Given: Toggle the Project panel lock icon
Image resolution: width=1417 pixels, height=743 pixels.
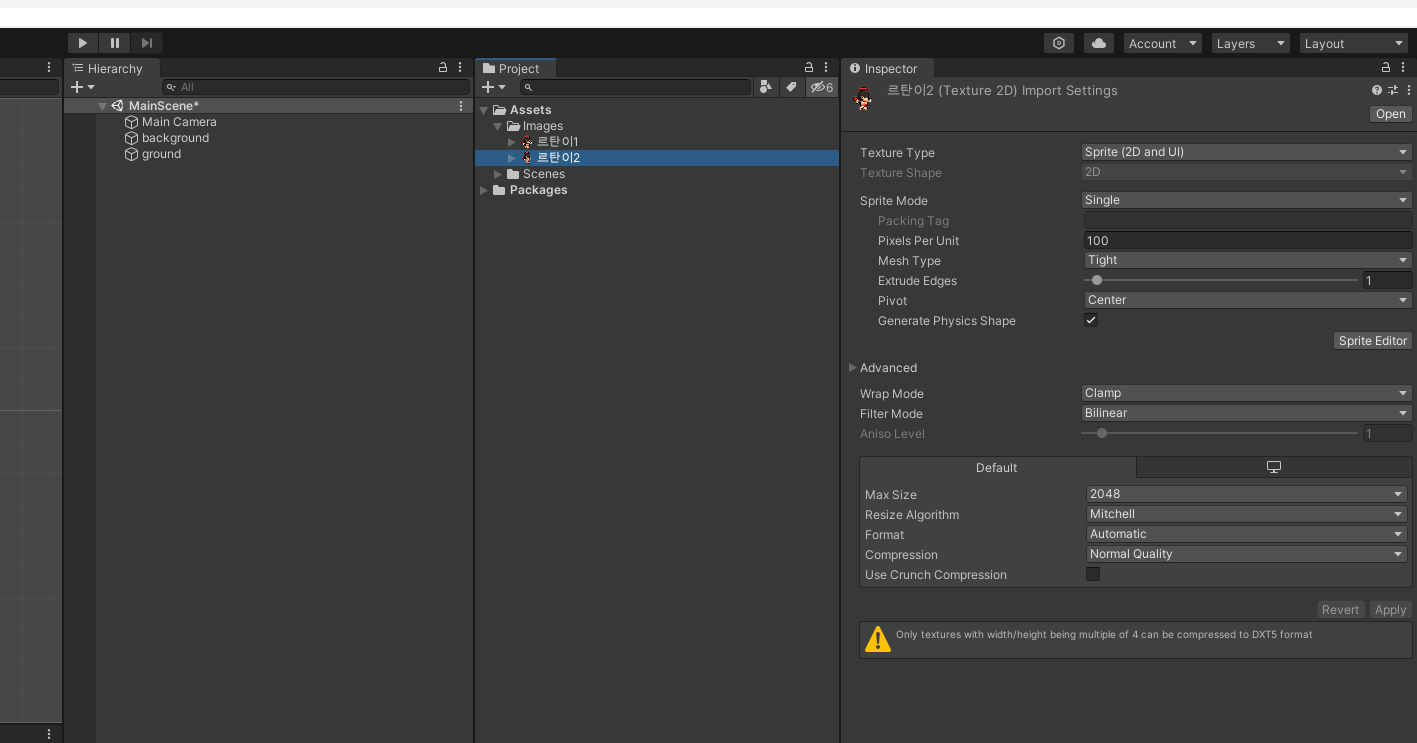Looking at the screenshot, I should [810, 68].
